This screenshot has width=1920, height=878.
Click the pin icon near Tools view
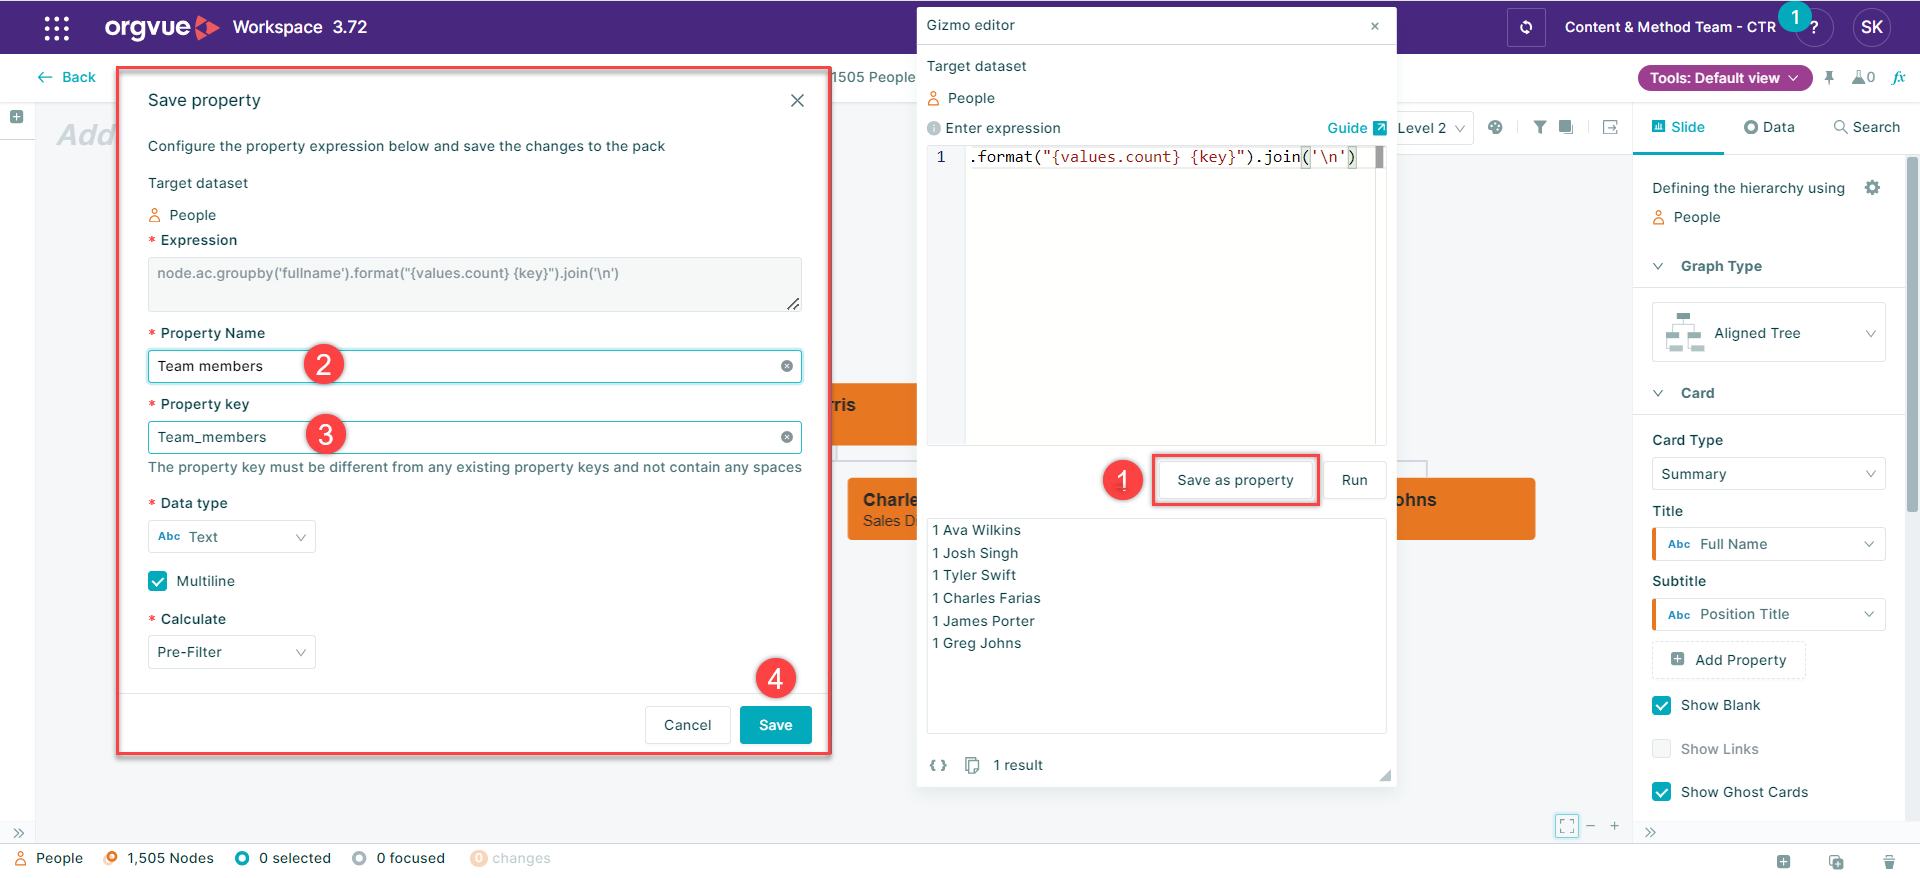(1829, 77)
